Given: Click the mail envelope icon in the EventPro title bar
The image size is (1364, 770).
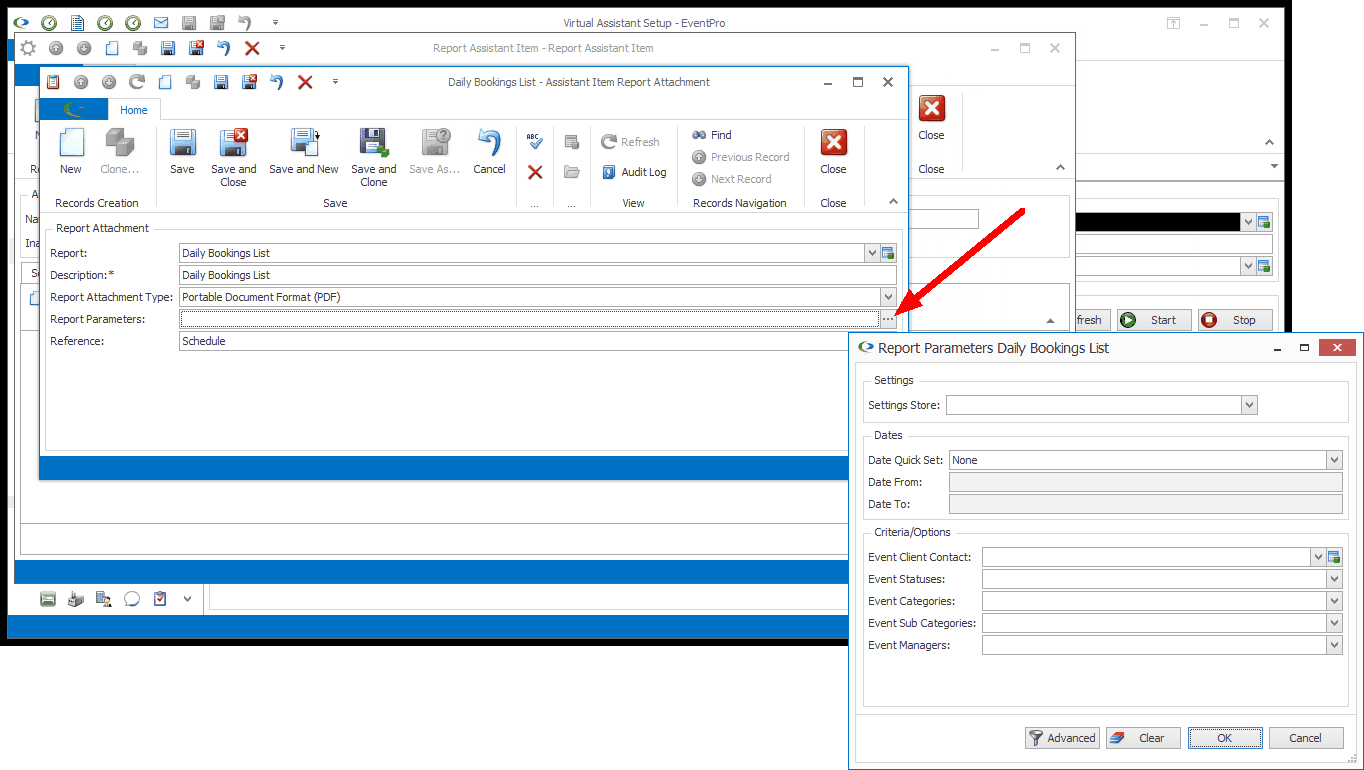Looking at the screenshot, I should tap(161, 22).
